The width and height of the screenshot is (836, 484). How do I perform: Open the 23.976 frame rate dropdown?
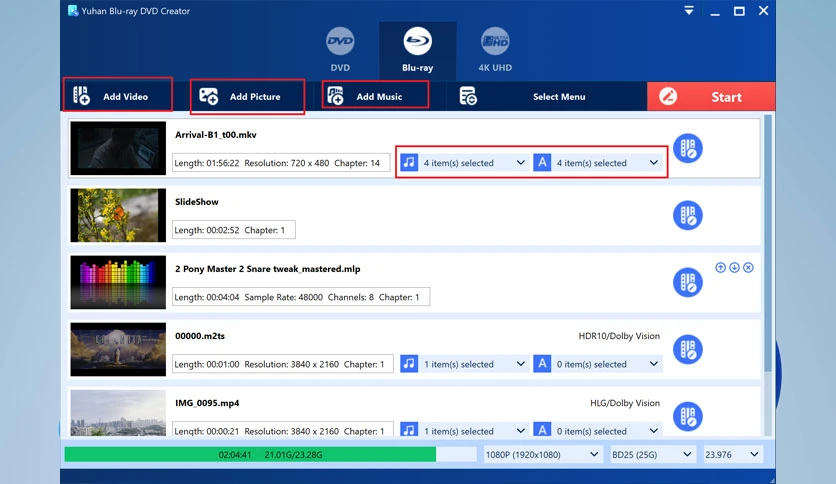pyautogui.click(x=732, y=455)
